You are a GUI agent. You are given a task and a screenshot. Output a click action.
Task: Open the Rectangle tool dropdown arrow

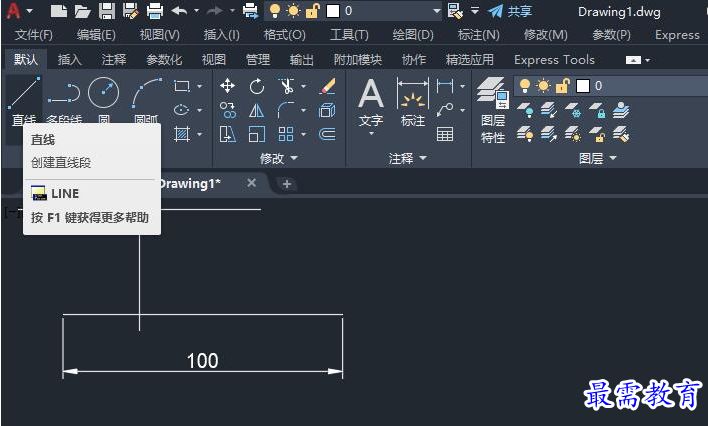pos(200,86)
